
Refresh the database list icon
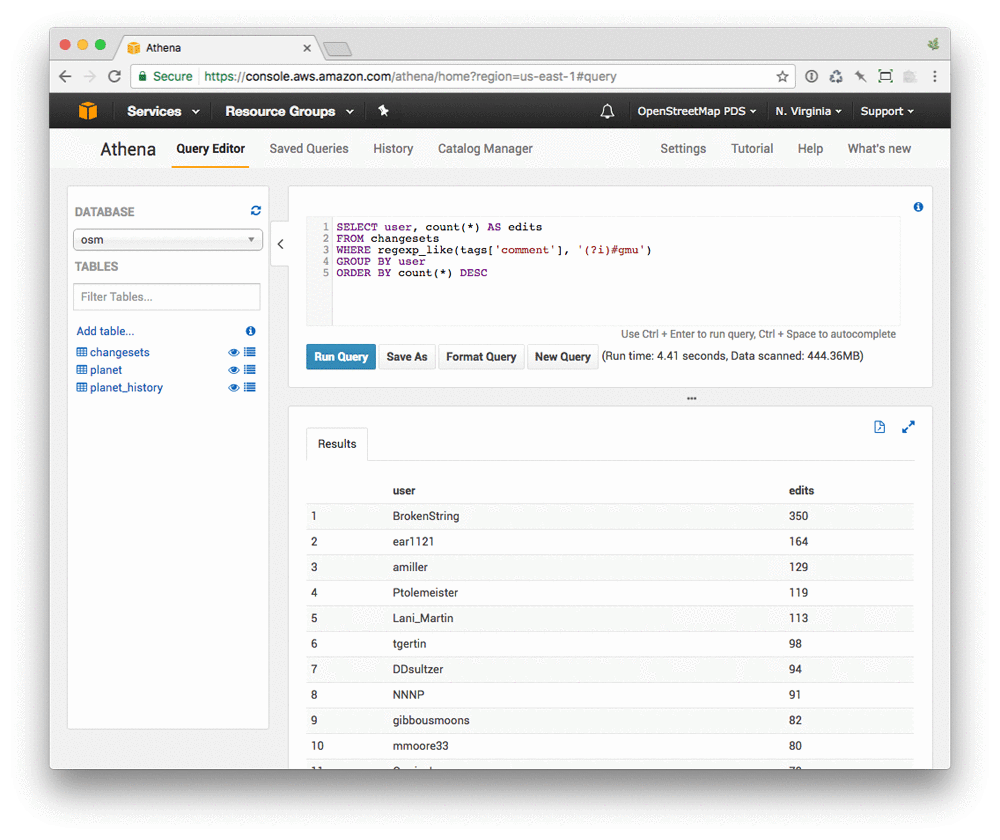[x=256, y=211]
